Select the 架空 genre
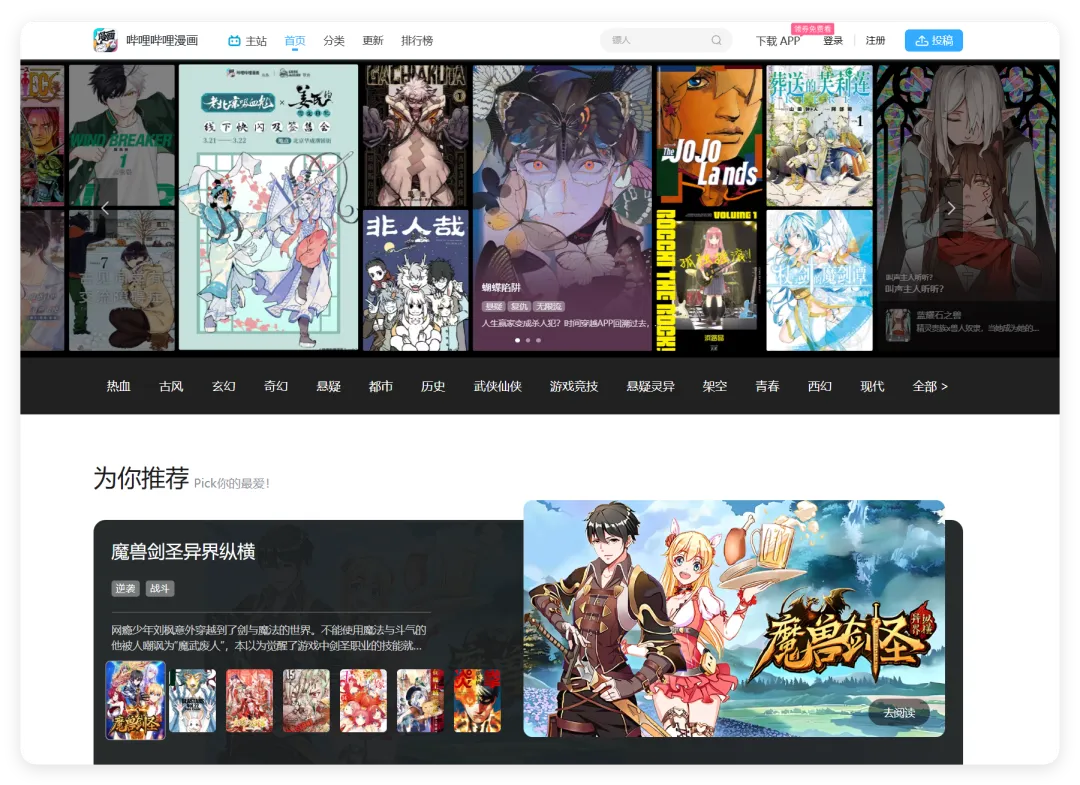 coord(714,386)
